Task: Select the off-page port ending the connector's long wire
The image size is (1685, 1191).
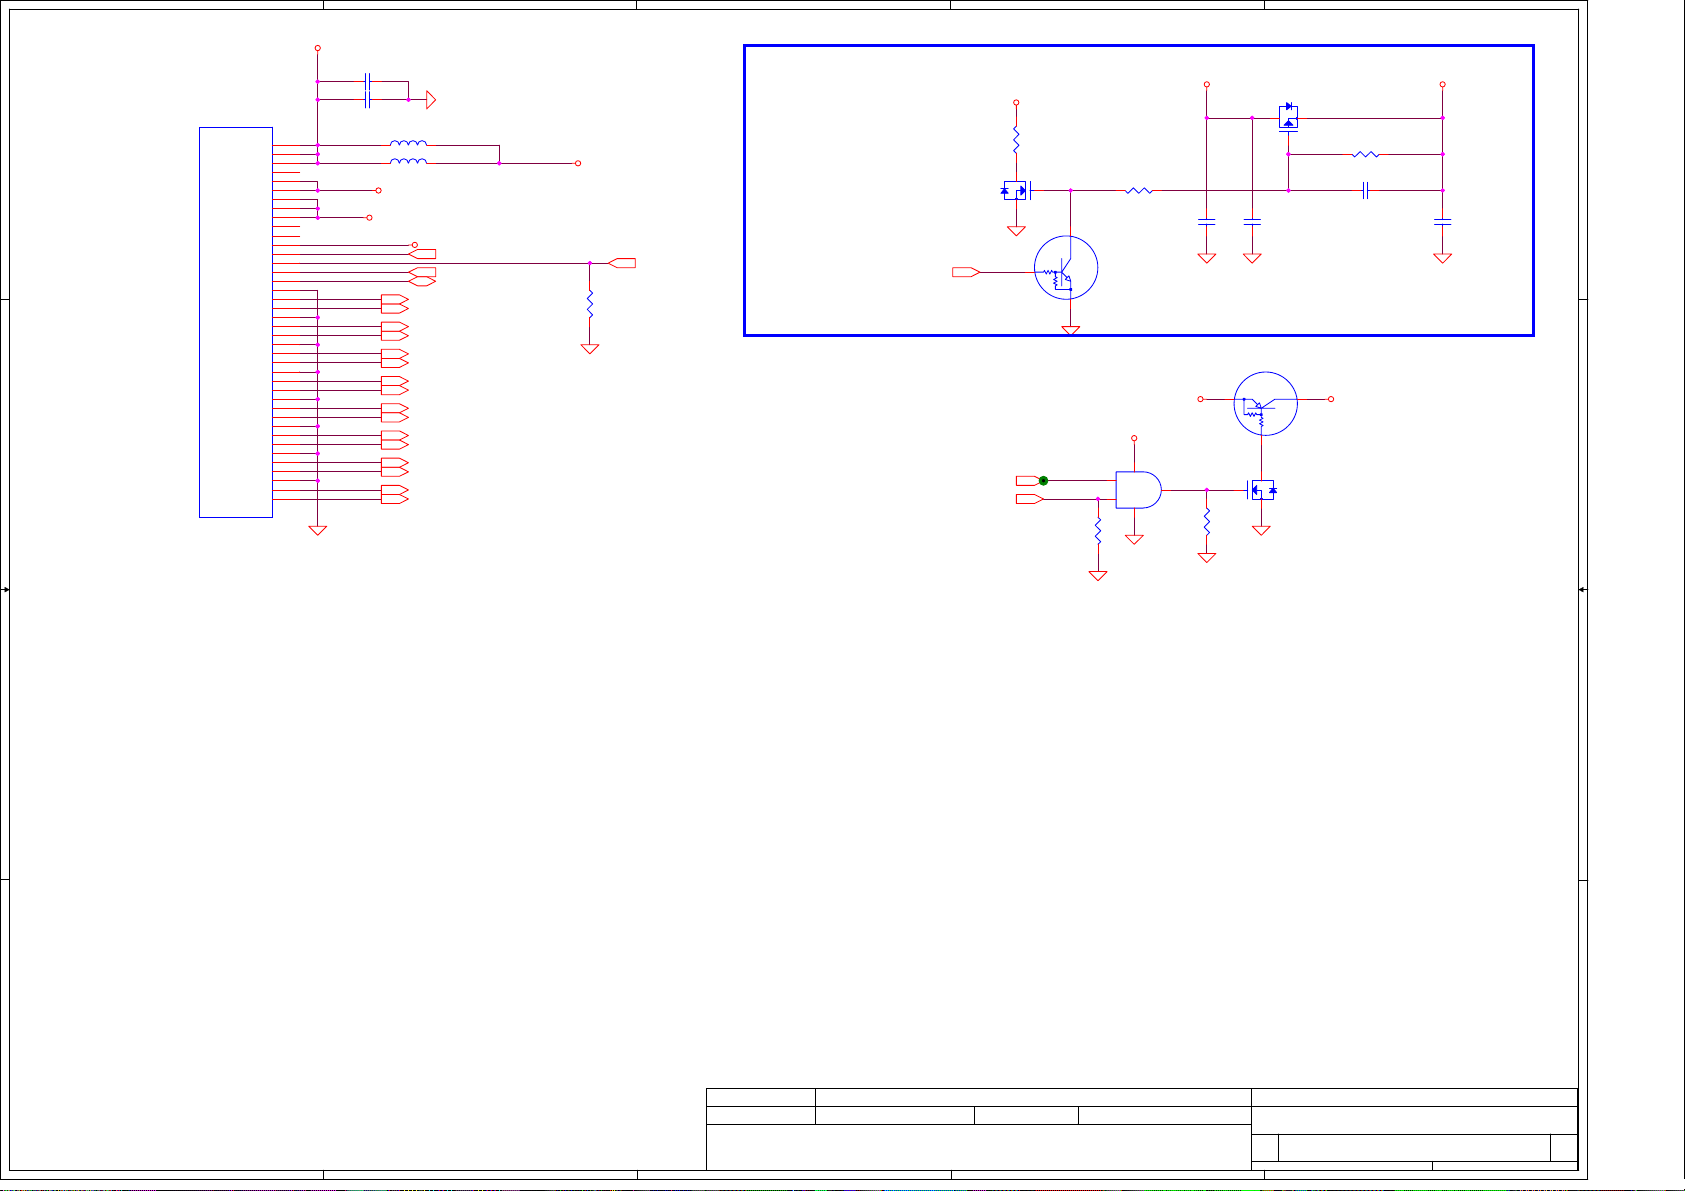Action: (x=622, y=263)
